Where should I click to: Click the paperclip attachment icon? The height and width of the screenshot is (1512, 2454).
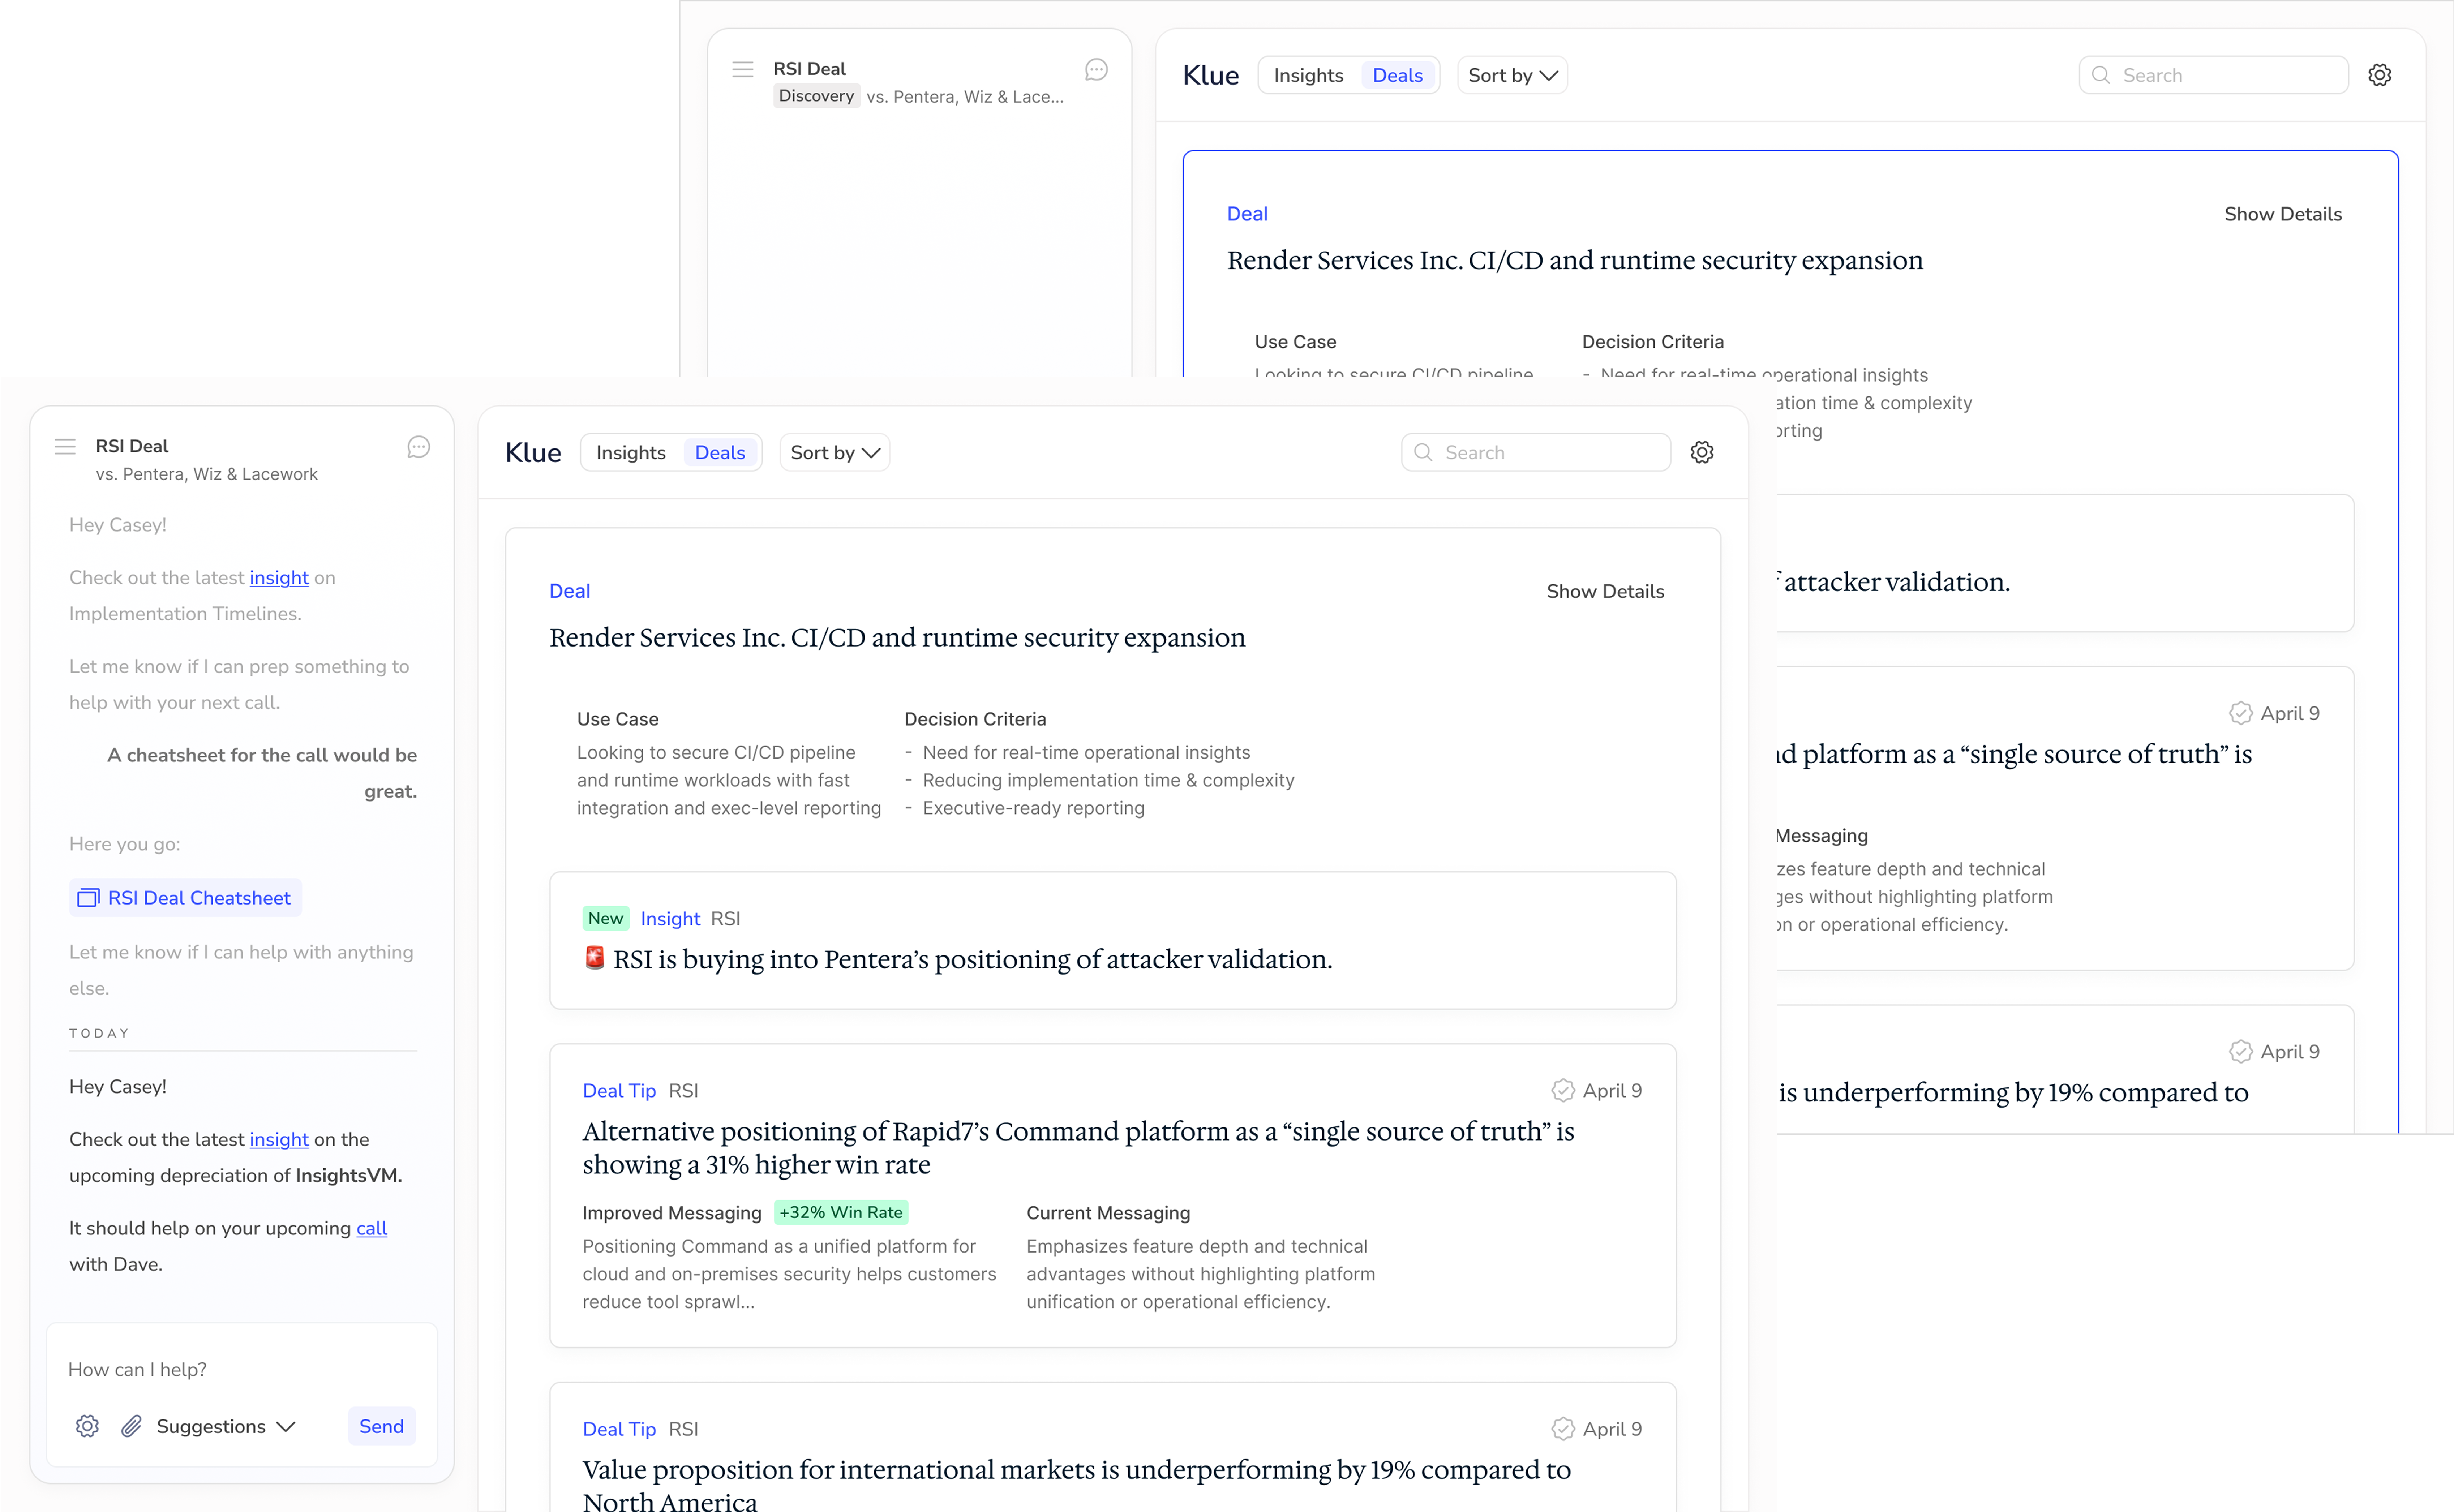(131, 1426)
